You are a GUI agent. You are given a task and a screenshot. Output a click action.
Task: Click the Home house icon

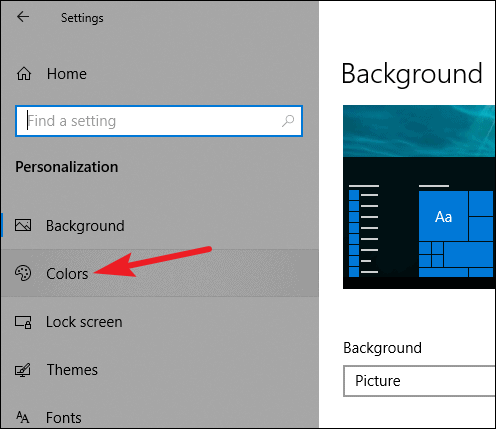24,74
